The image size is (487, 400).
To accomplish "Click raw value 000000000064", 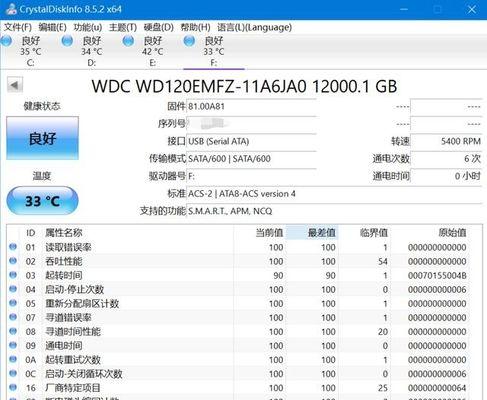I will tap(437, 388).
